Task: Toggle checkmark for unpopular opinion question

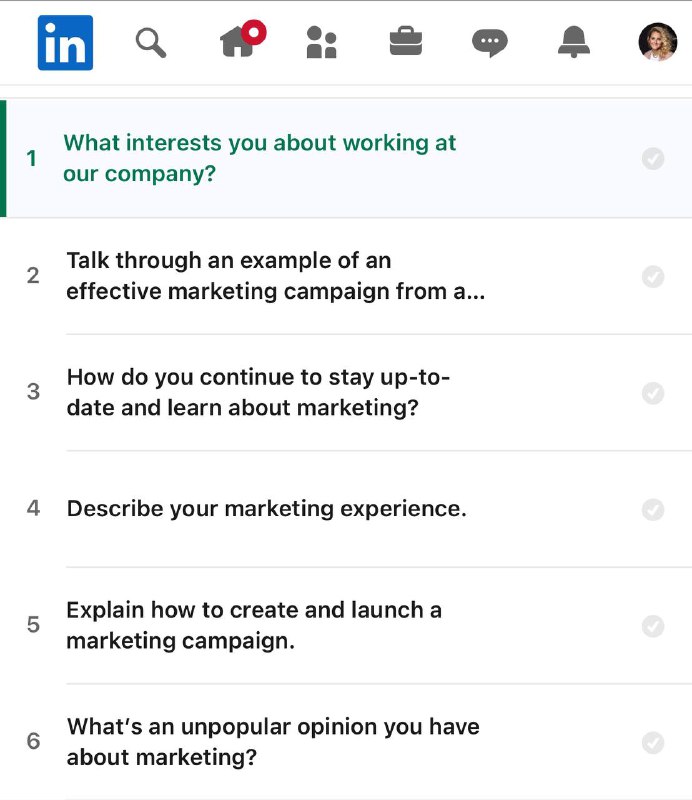Action: tap(653, 742)
